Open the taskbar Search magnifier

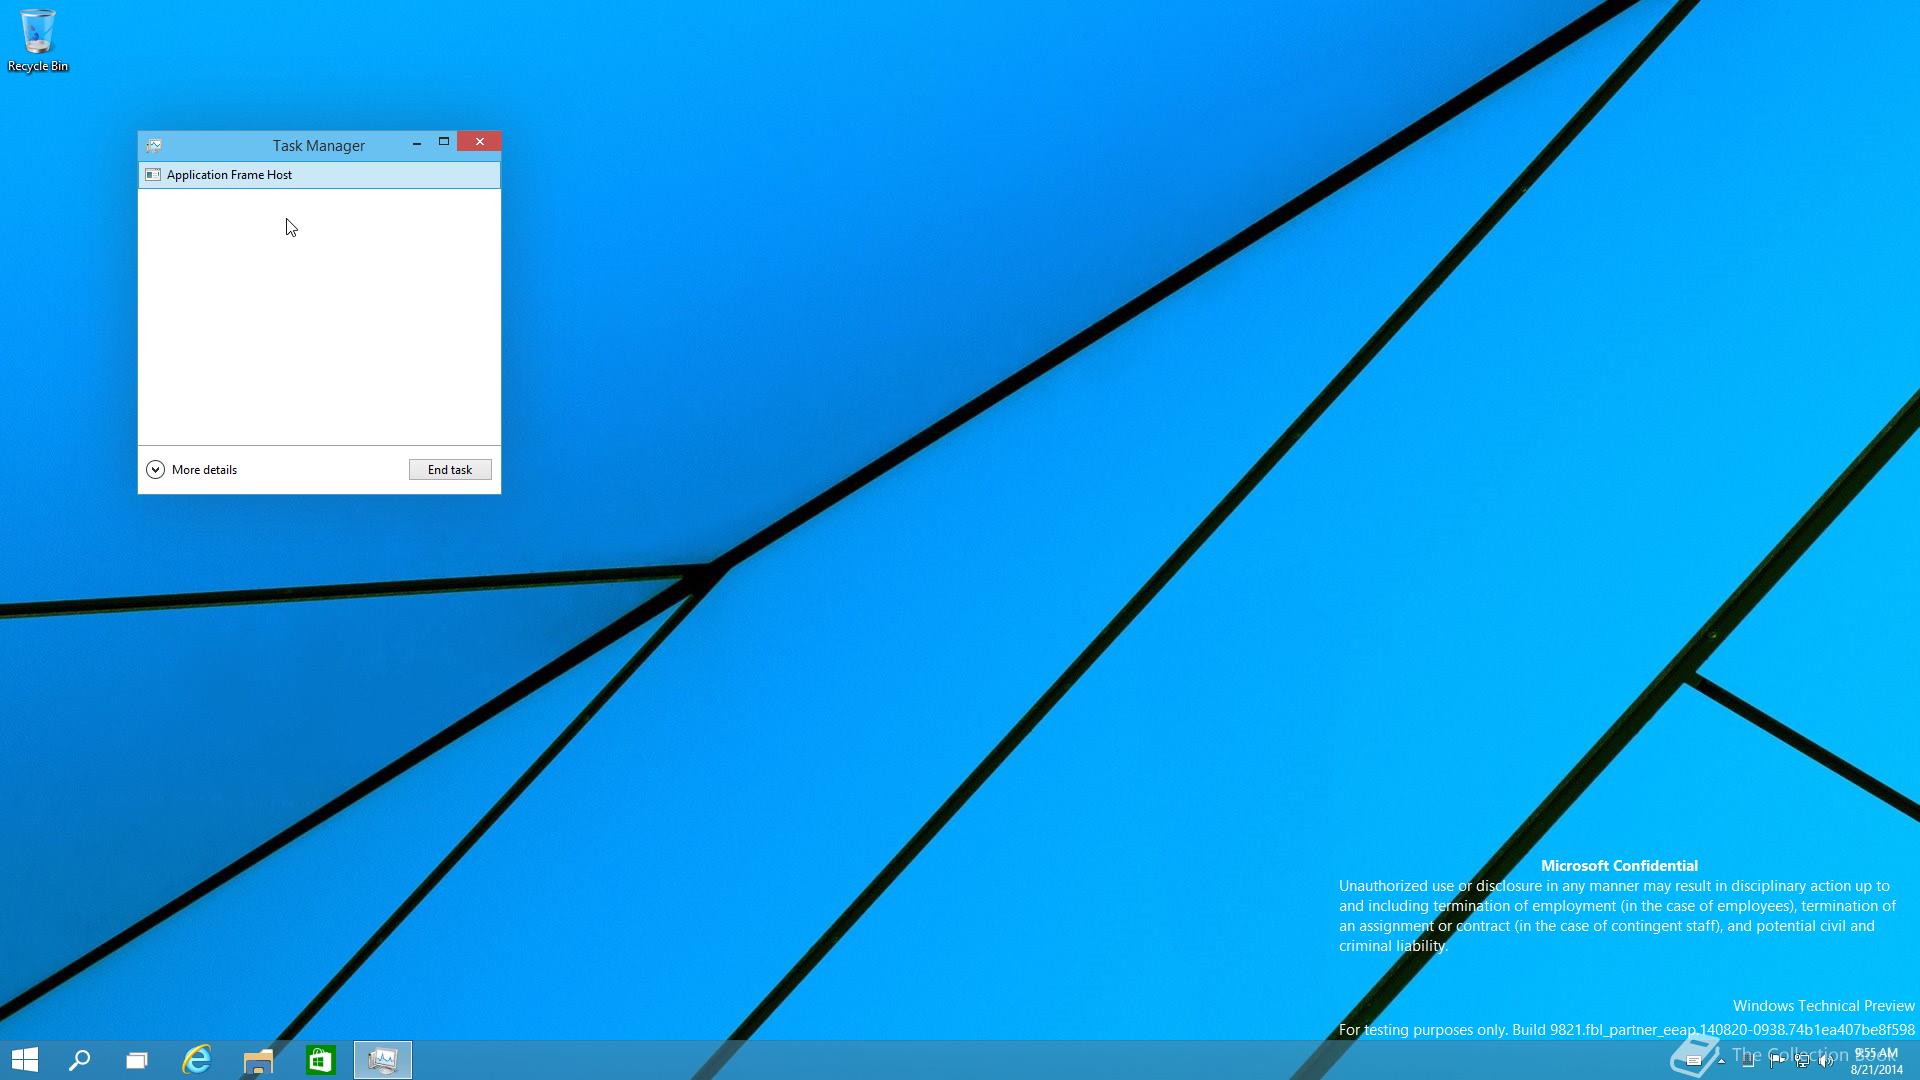click(x=80, y=1060)
